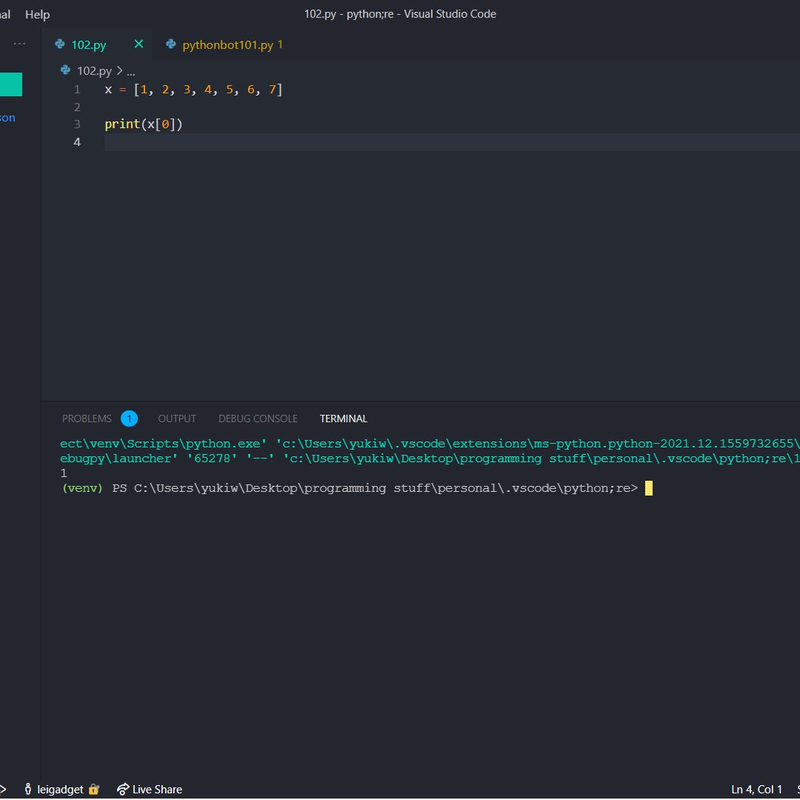The image size is (800, 800).
Task: Switch to pythonbot101.py tab
Action: pyautogui.click(x=226, y=45)
